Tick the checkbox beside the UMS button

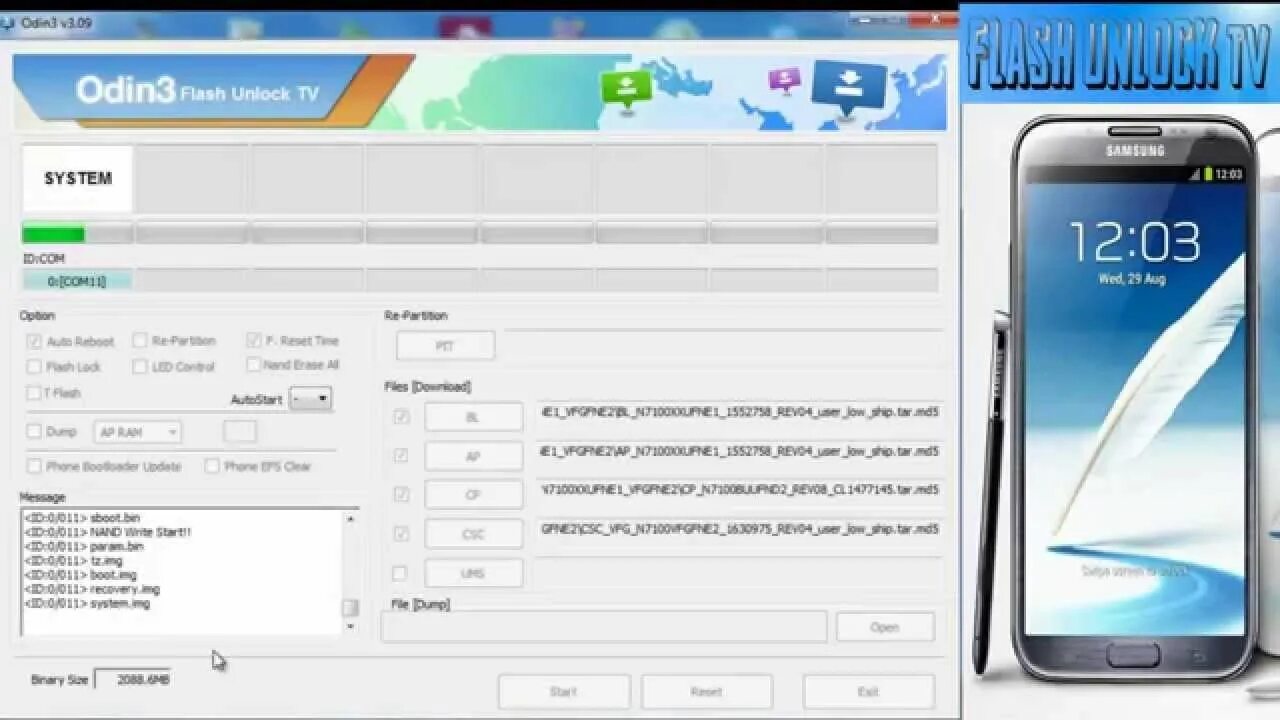click(400, 573)
